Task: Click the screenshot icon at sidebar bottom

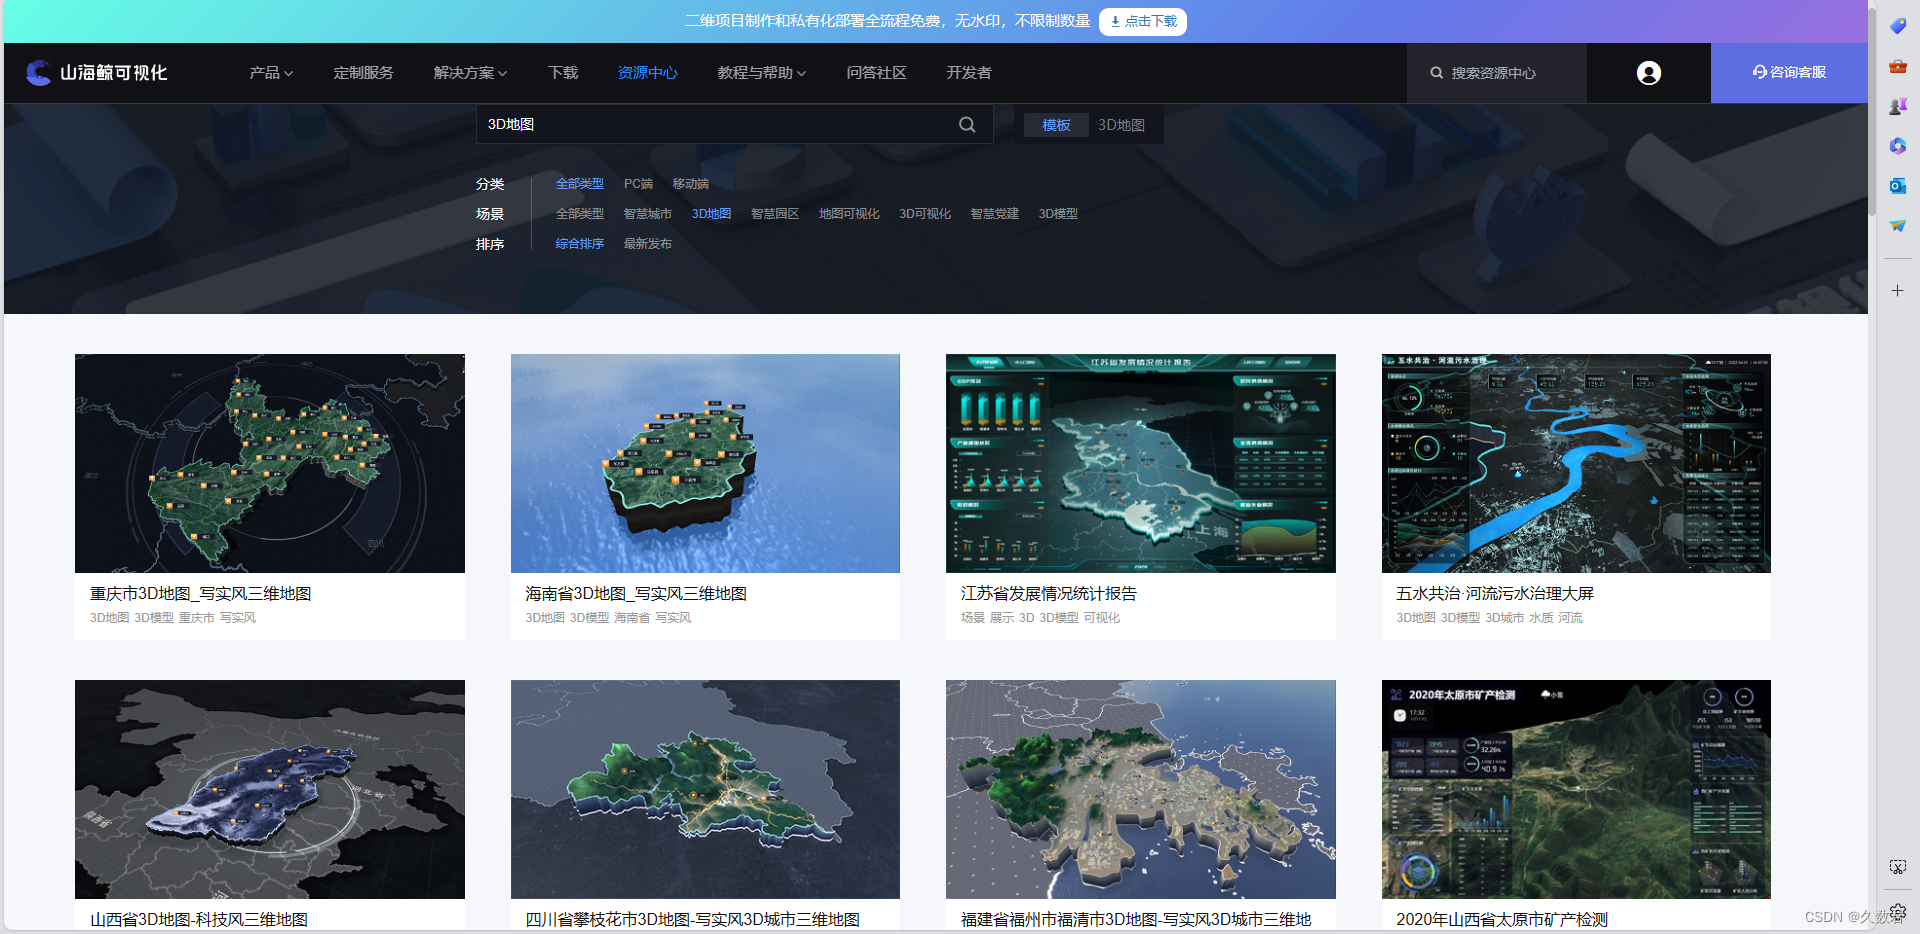Action: point(1897,867)
